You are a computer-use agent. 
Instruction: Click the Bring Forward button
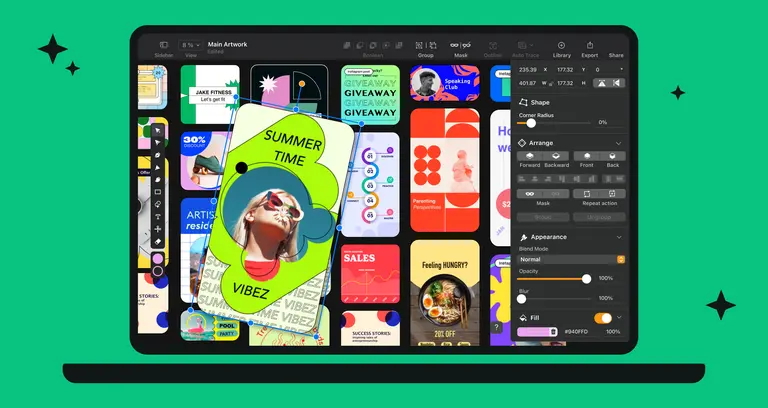click(x=529, y=156)
